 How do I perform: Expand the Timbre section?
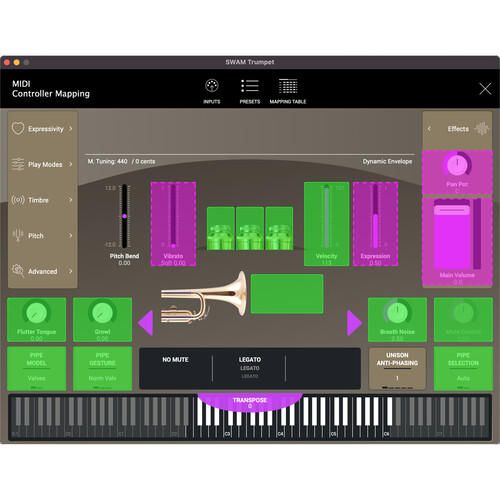pos(42,200)
